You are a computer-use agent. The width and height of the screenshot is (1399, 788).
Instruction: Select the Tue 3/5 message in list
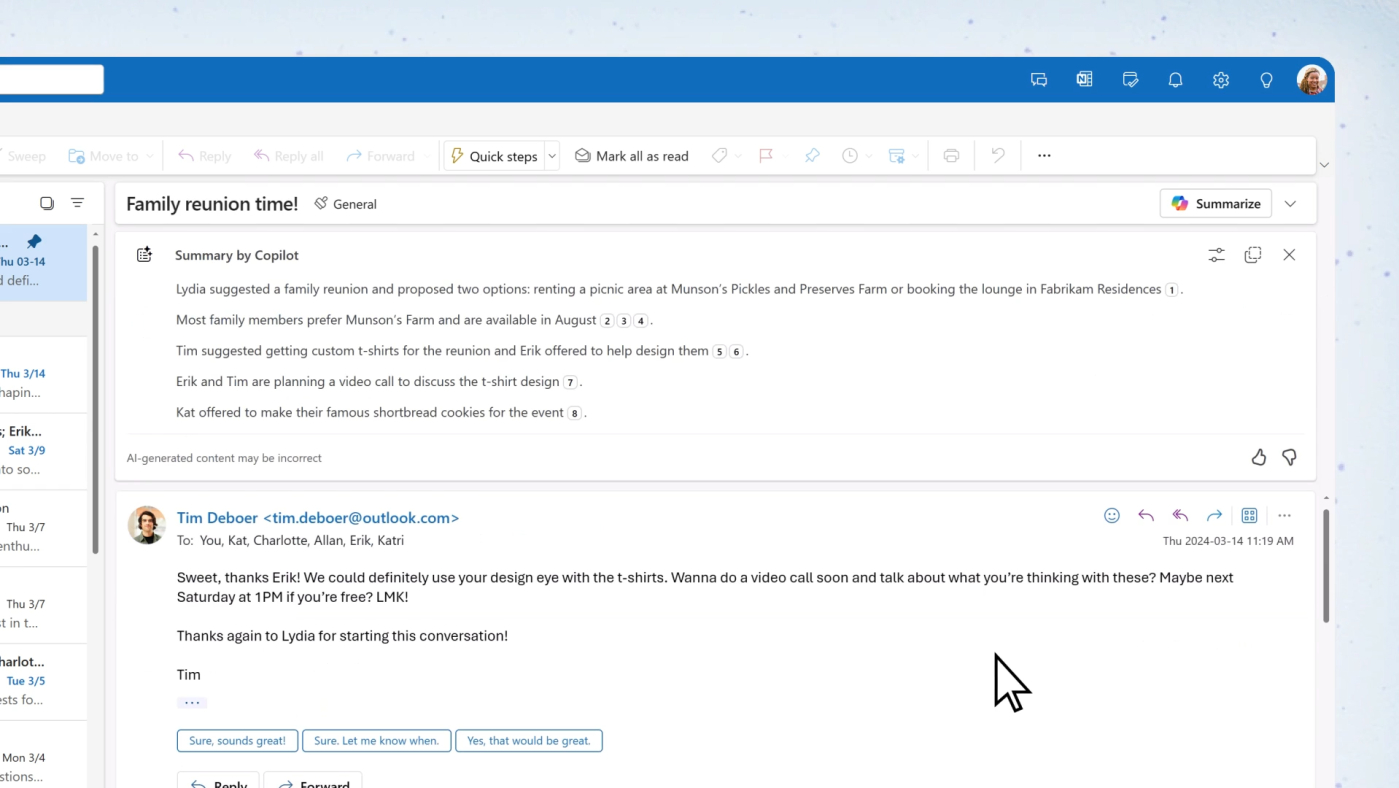click(43, 682)
